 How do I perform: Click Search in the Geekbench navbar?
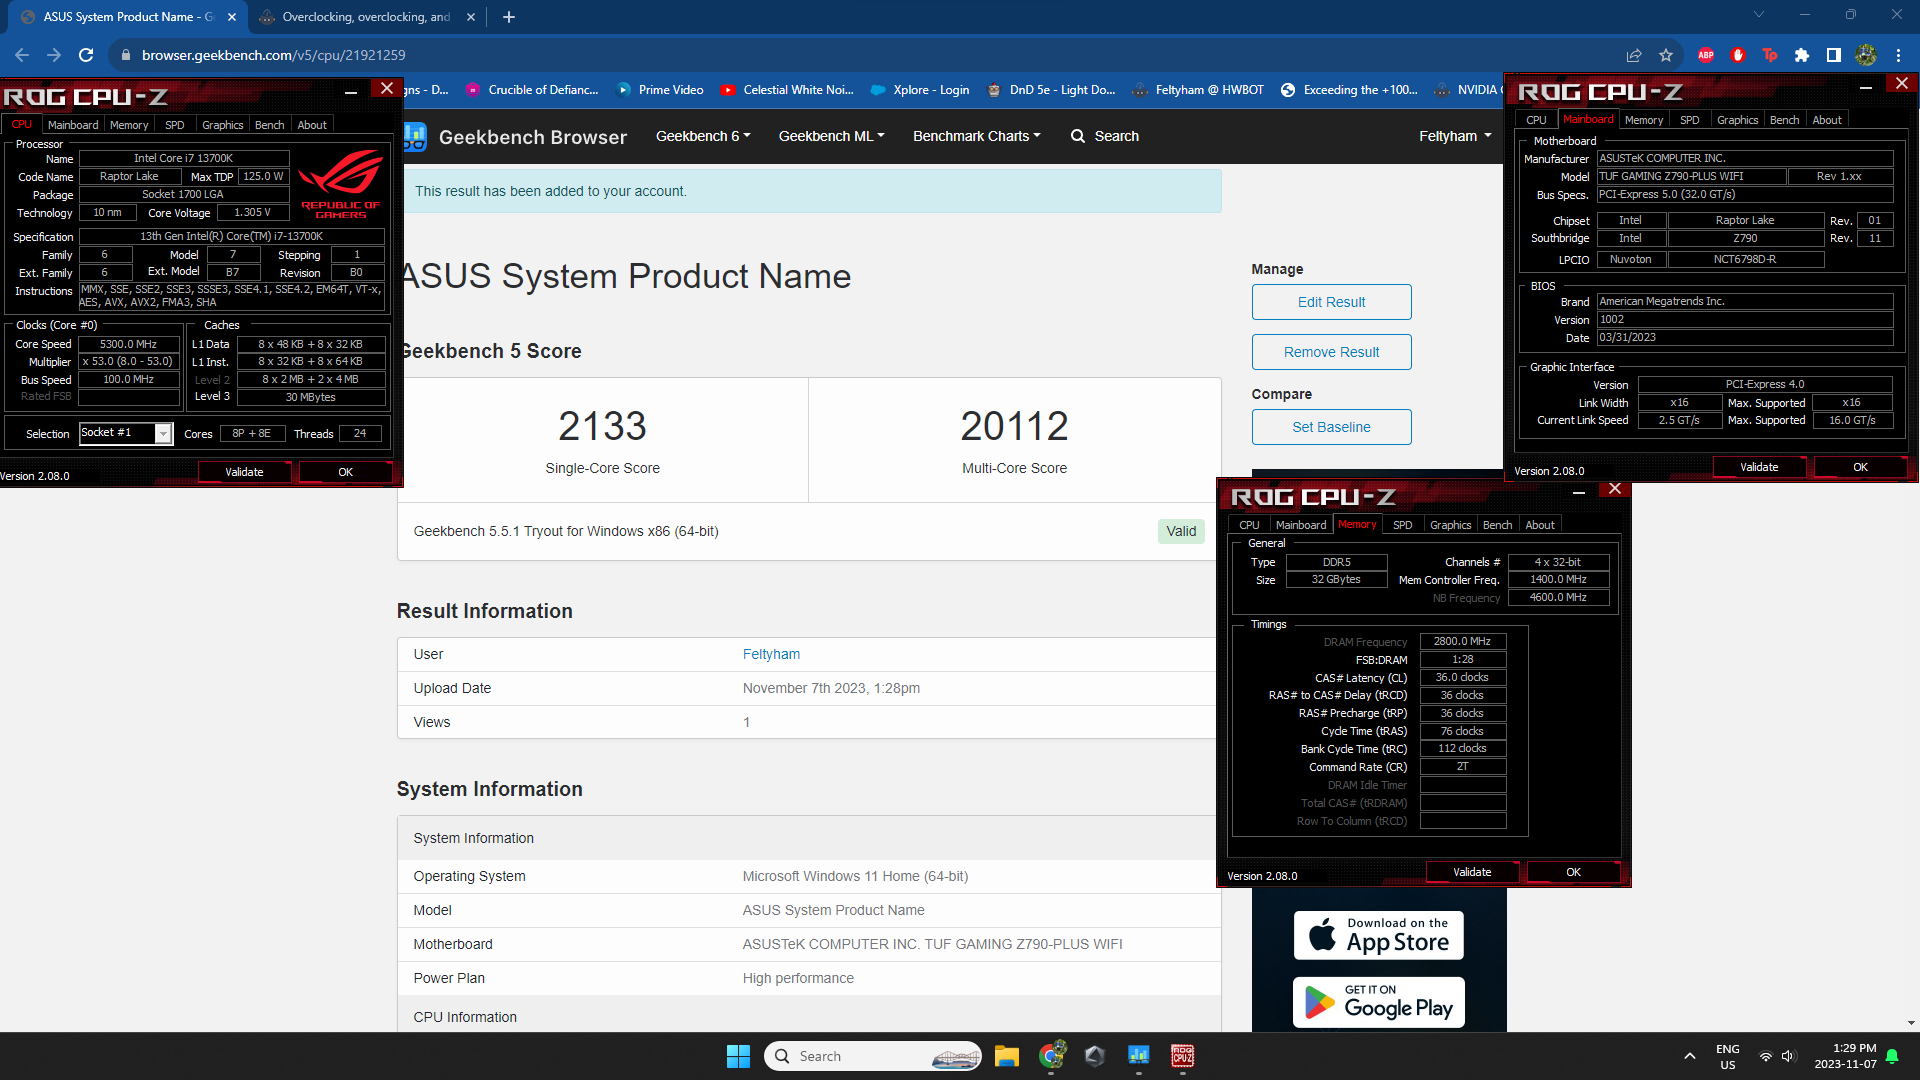[1105, 136]
